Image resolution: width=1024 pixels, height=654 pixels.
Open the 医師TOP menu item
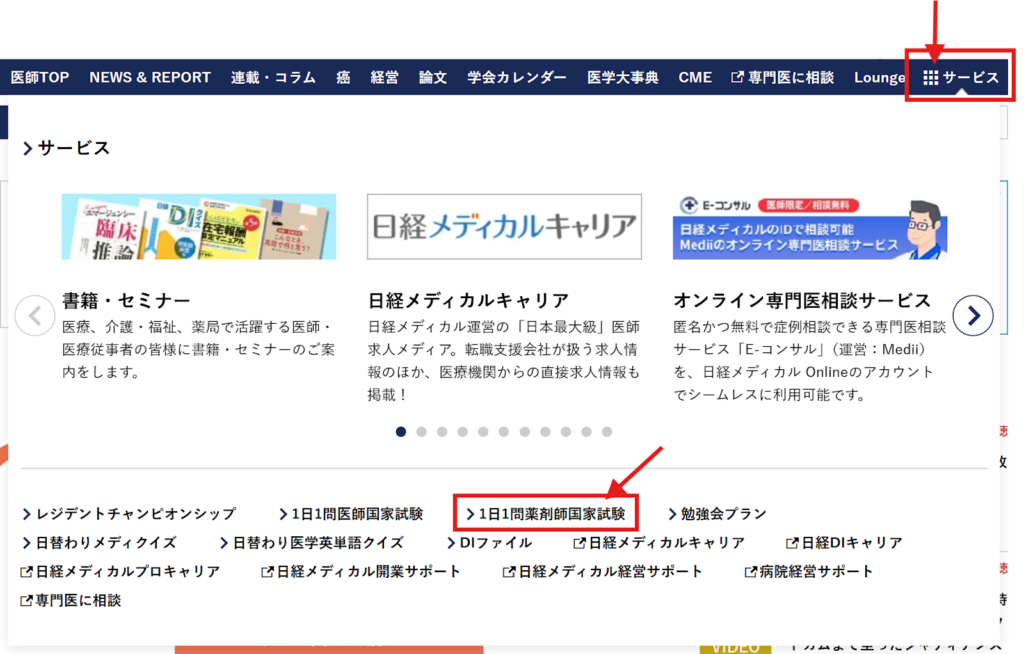(x=40, y=78)
